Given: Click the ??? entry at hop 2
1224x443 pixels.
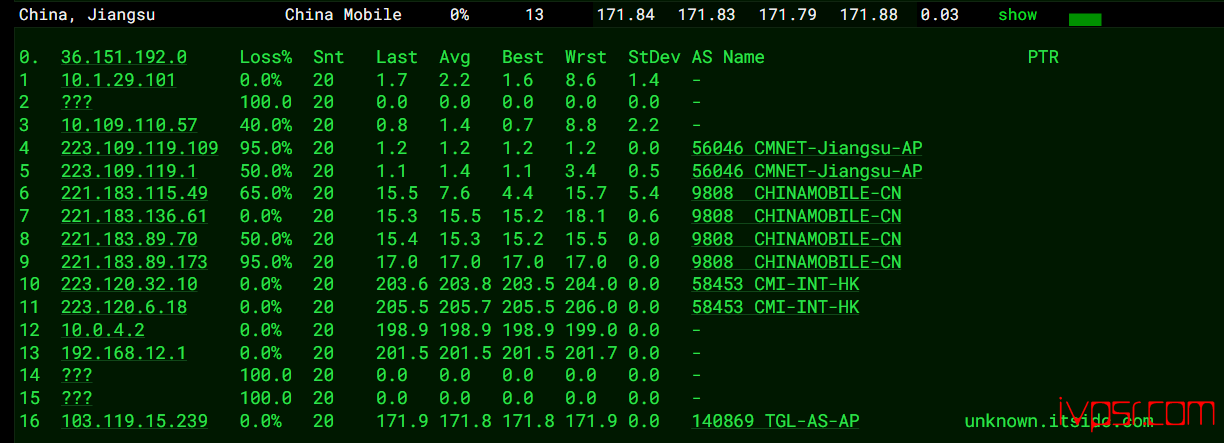Looking at the screenshot, I should pos(77,102).
